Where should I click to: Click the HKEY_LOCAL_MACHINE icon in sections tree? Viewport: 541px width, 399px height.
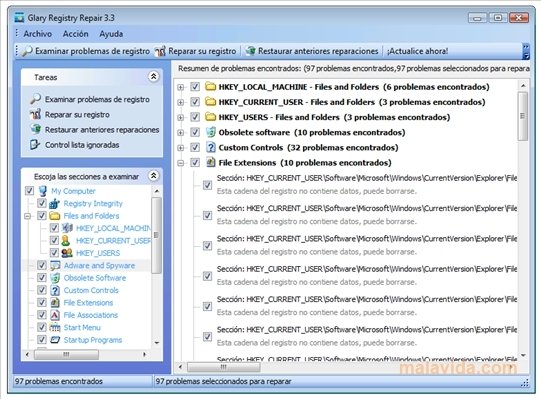[x=67, y=228]
